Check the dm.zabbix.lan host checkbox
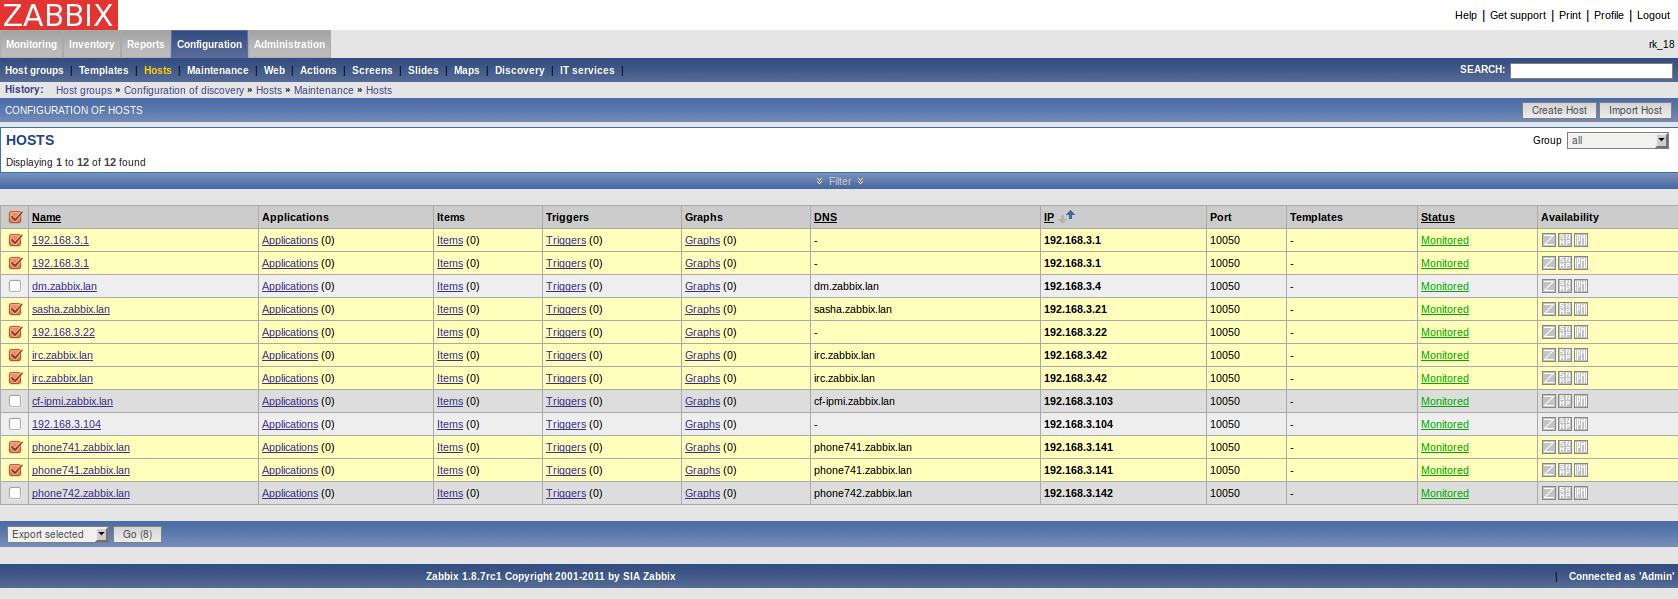The image size is (1678, 599). pos(15,286)
